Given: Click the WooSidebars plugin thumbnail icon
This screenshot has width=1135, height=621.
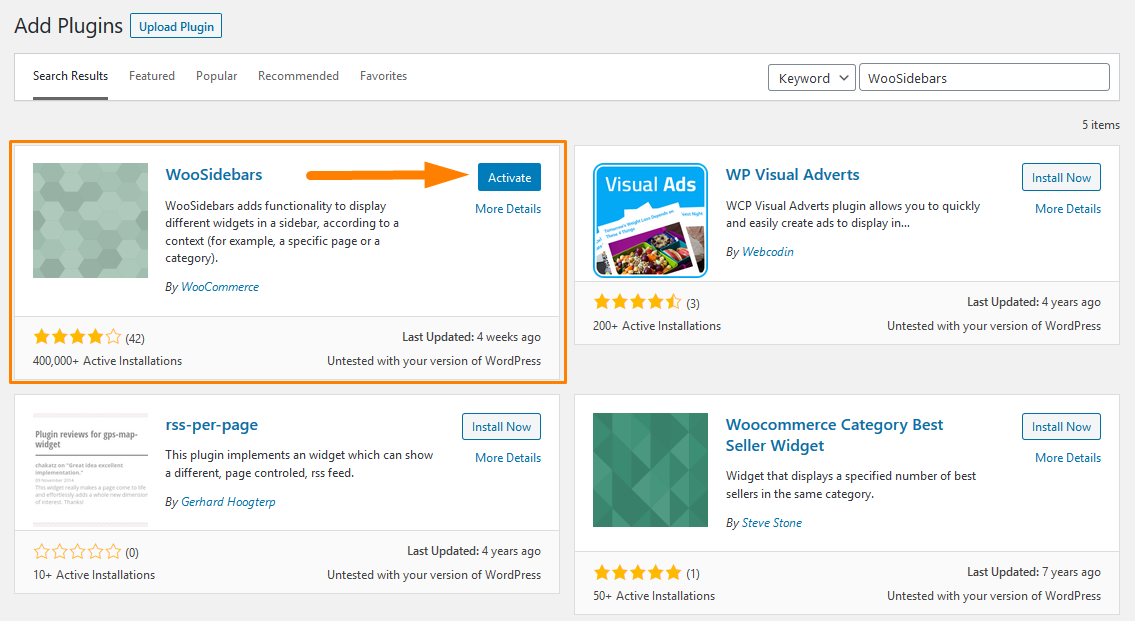Looking at the screenshot, I should pos(90,220).
